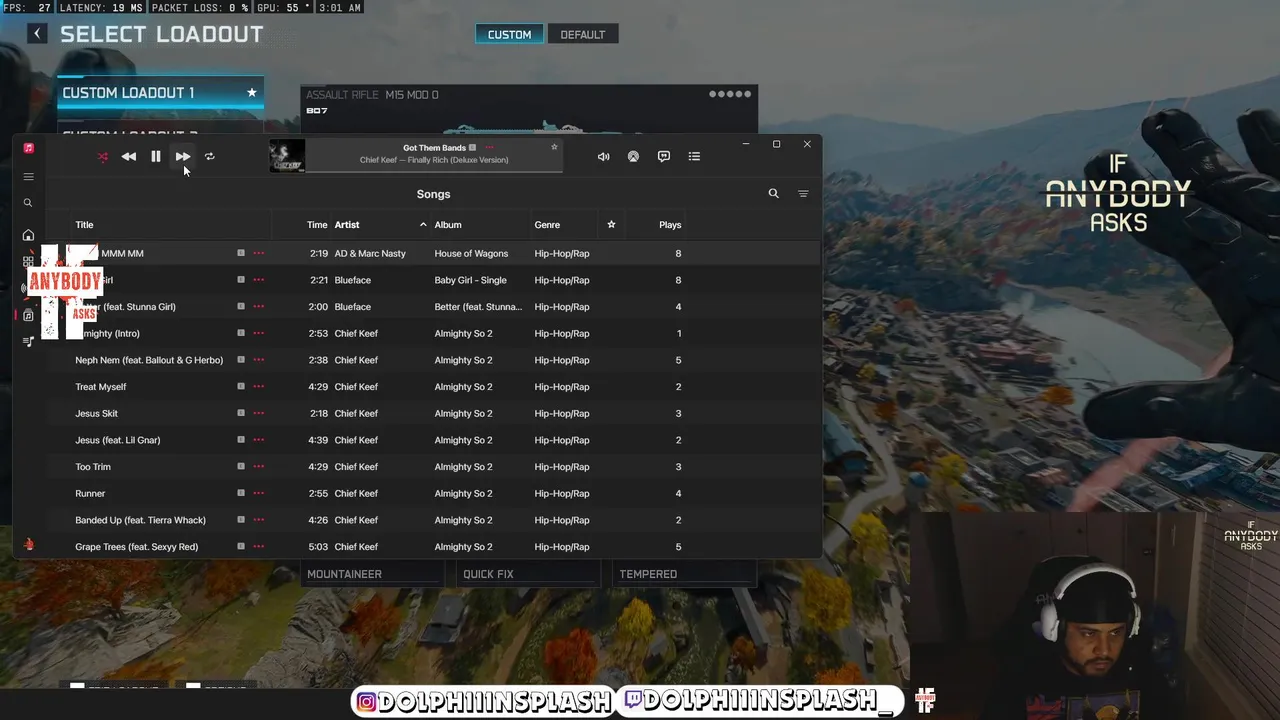
Task: Select the TEMPERED perk slot
Action: 684,574
